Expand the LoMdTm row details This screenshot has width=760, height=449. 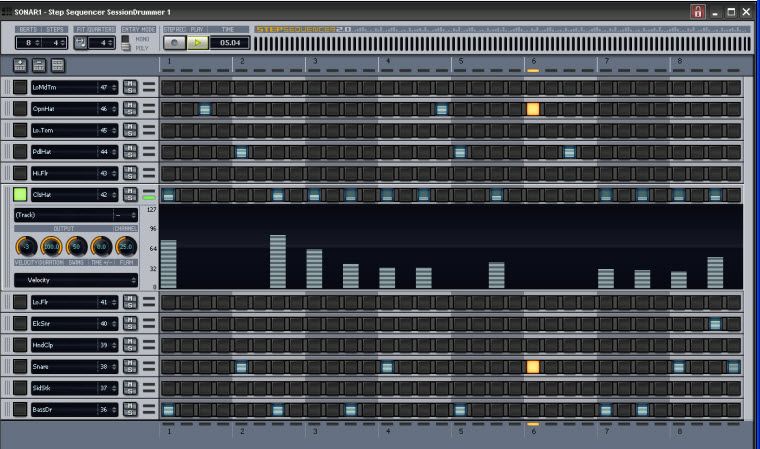tap(149, 87)
